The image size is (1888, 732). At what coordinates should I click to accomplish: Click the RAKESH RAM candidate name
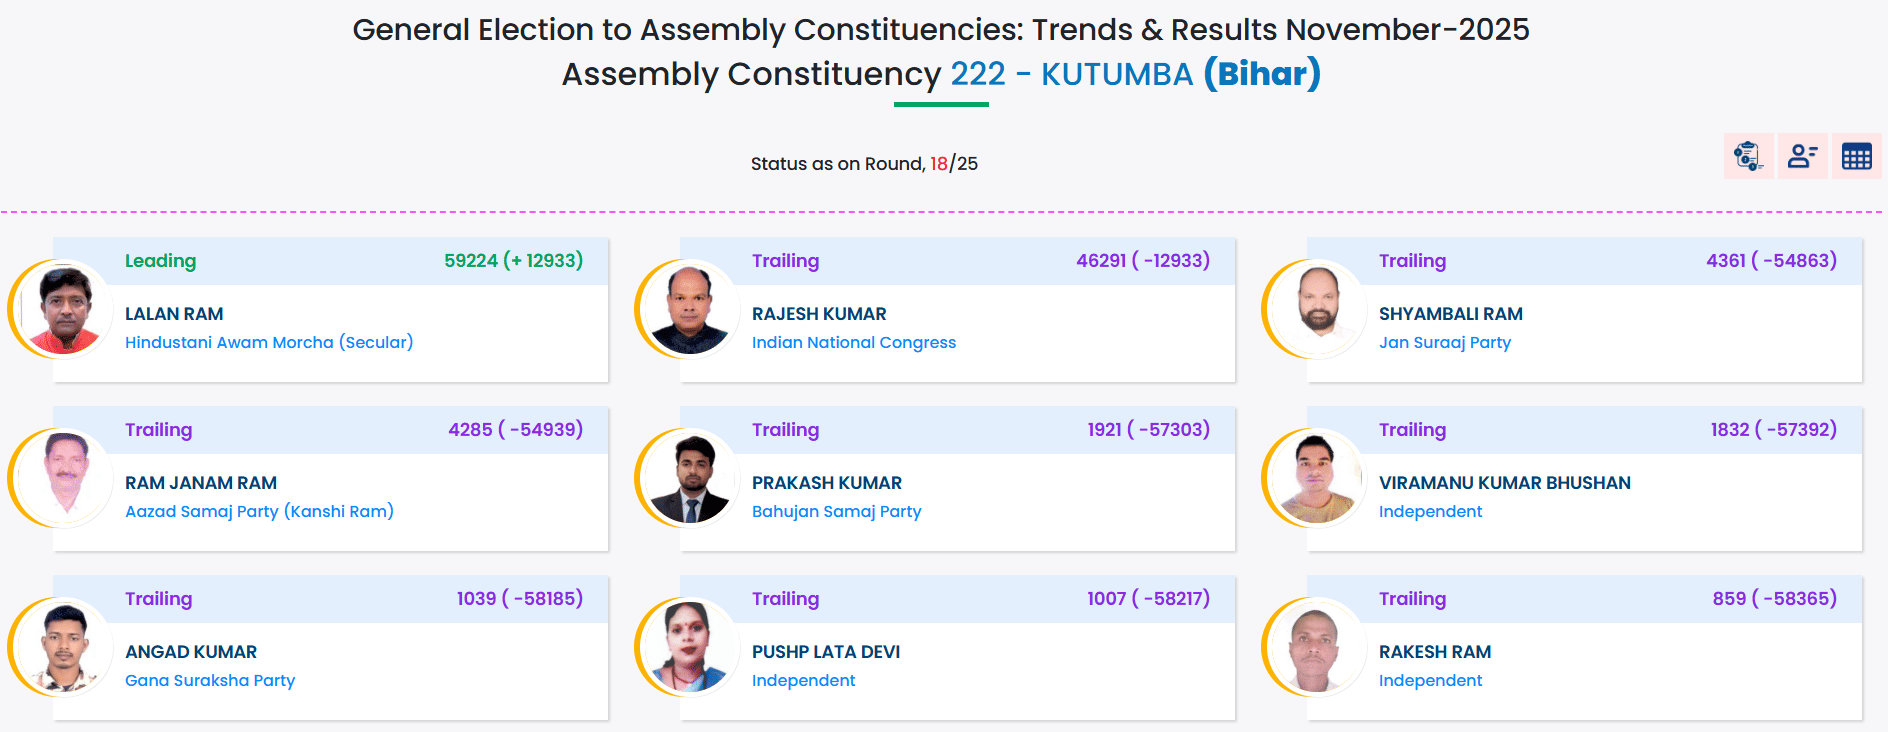(1434, 652)
